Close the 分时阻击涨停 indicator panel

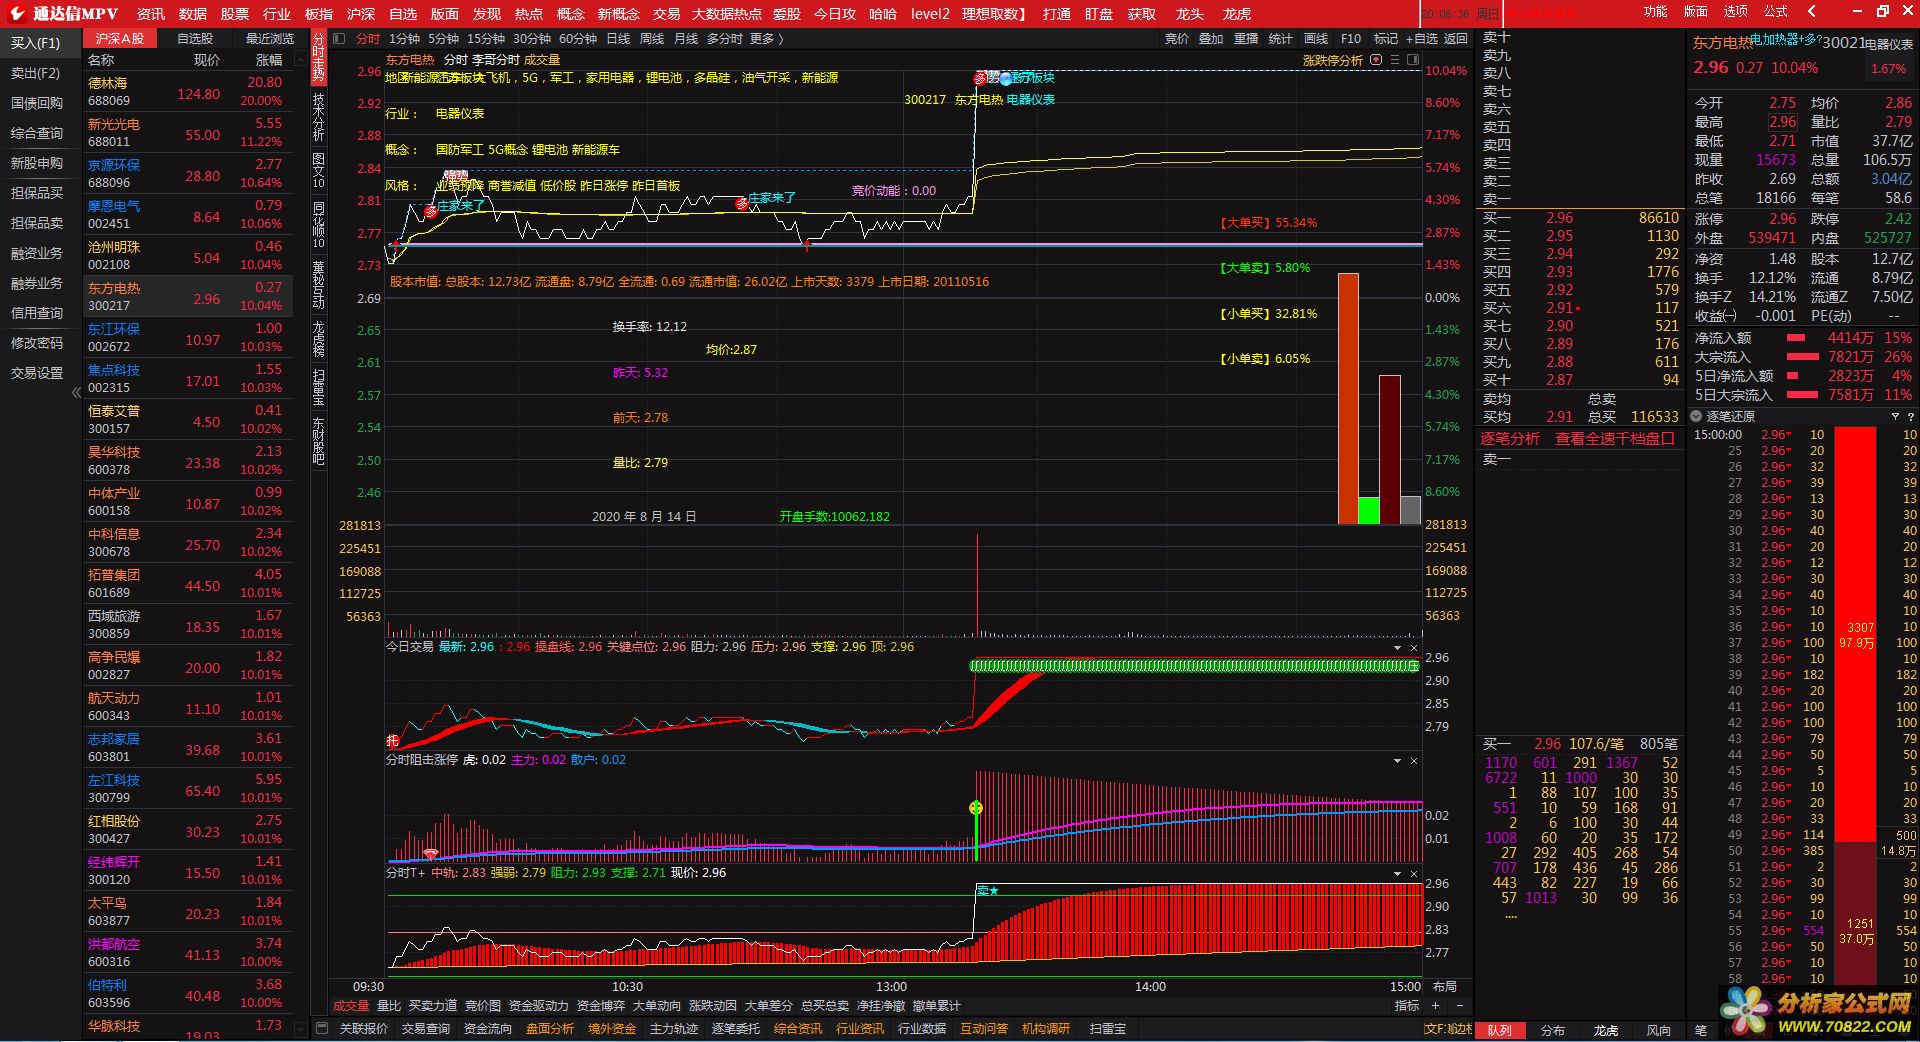point(1414,761)
